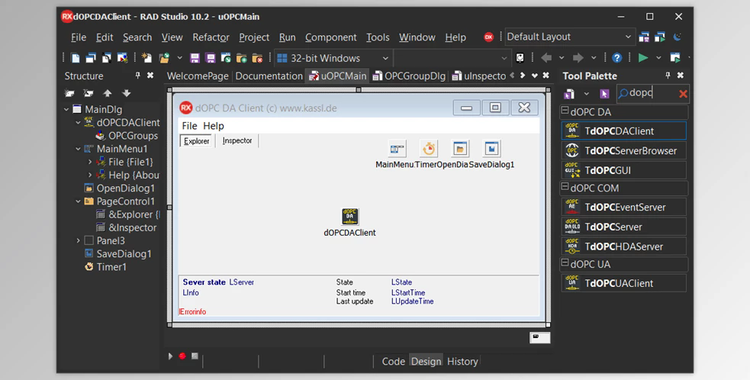Switch to the Code view tab
Image resolution: width=750 pixels, height=380 pixels.
(x=393, y=361)
